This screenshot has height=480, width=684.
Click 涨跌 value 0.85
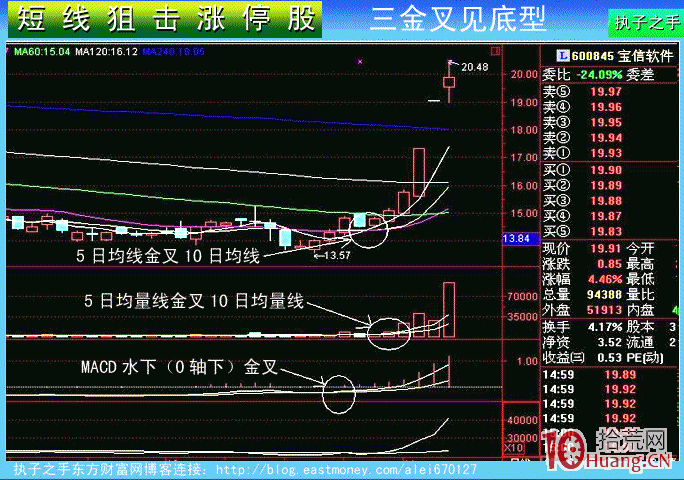tap(609, 264)
